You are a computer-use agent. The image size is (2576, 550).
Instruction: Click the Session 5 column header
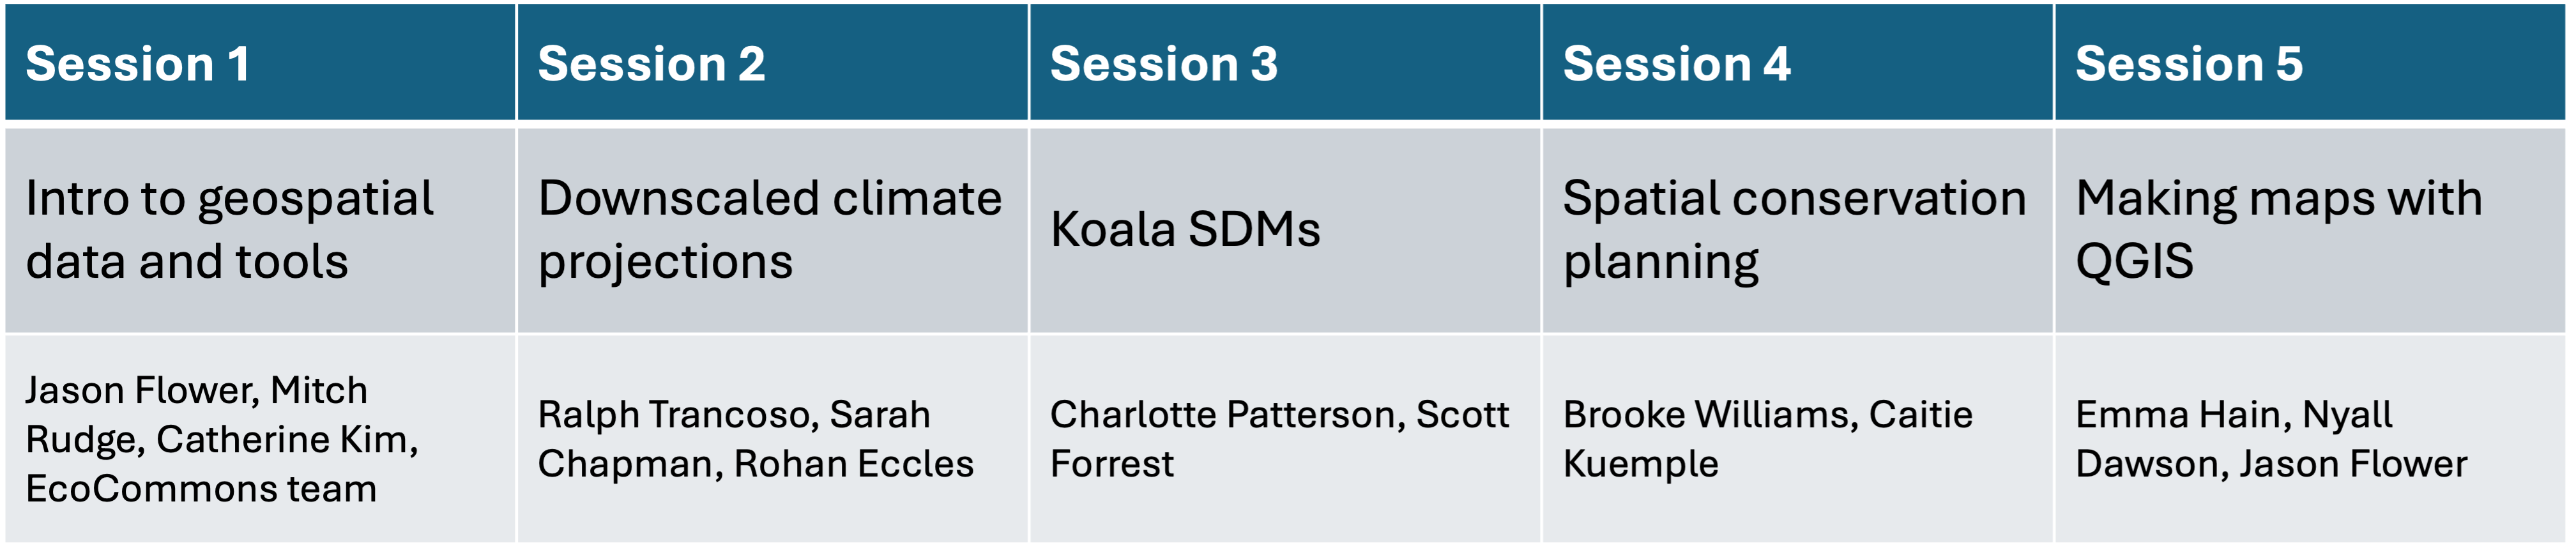click(2310, 62)
